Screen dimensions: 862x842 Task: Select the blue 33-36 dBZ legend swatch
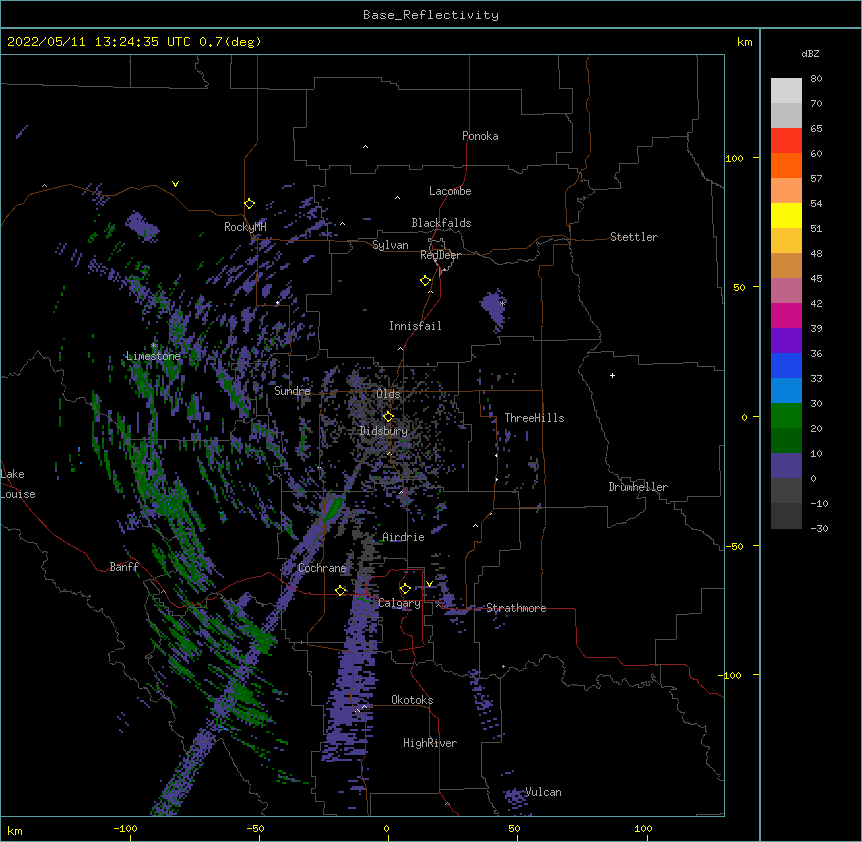click(786, 365)
